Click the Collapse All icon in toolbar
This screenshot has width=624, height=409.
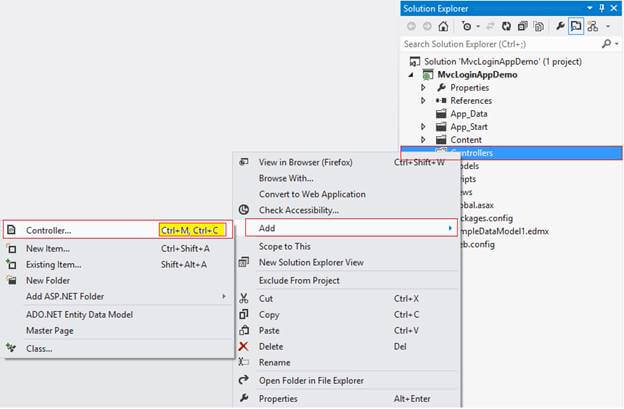point(523,26)
